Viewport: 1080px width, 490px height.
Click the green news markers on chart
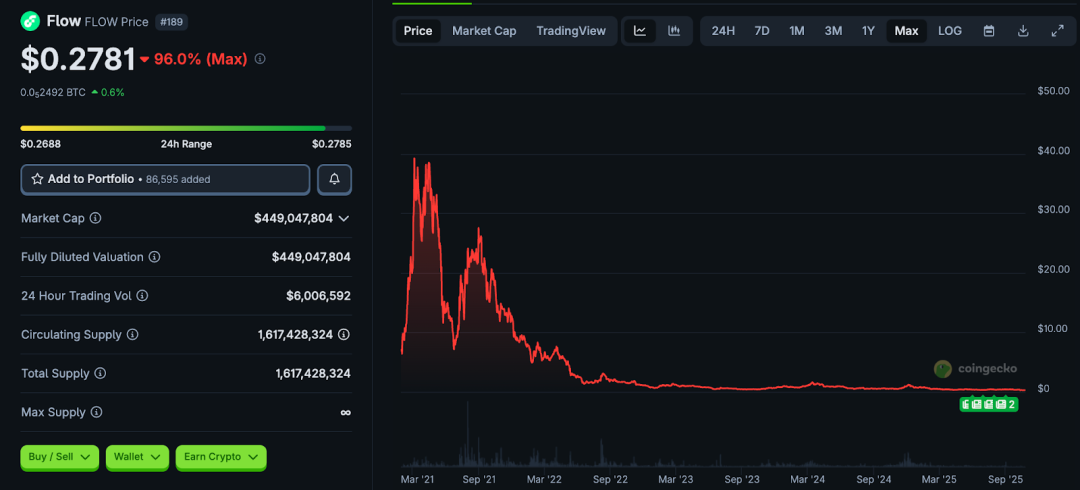(989, 404)
